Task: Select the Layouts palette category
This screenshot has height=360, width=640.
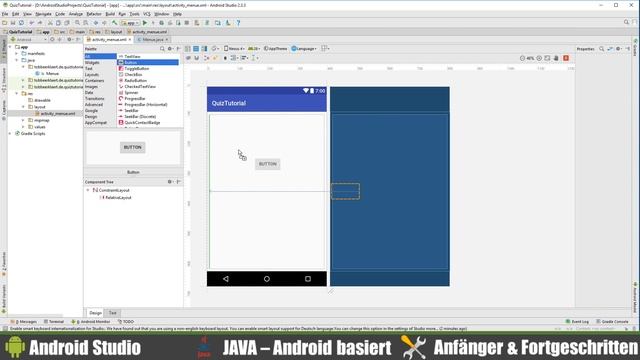Action: 100,75
